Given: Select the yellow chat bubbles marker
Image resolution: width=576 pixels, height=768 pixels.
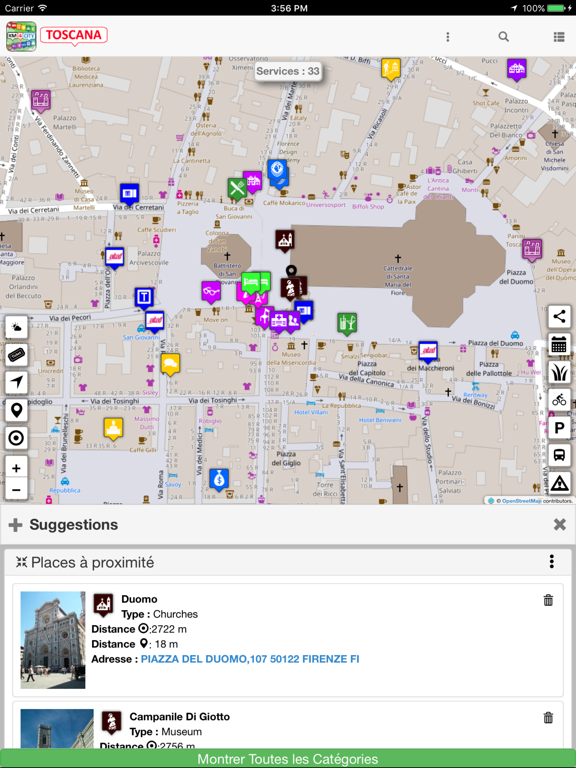Looking at the screenshot, I should [x=170, y=364].
